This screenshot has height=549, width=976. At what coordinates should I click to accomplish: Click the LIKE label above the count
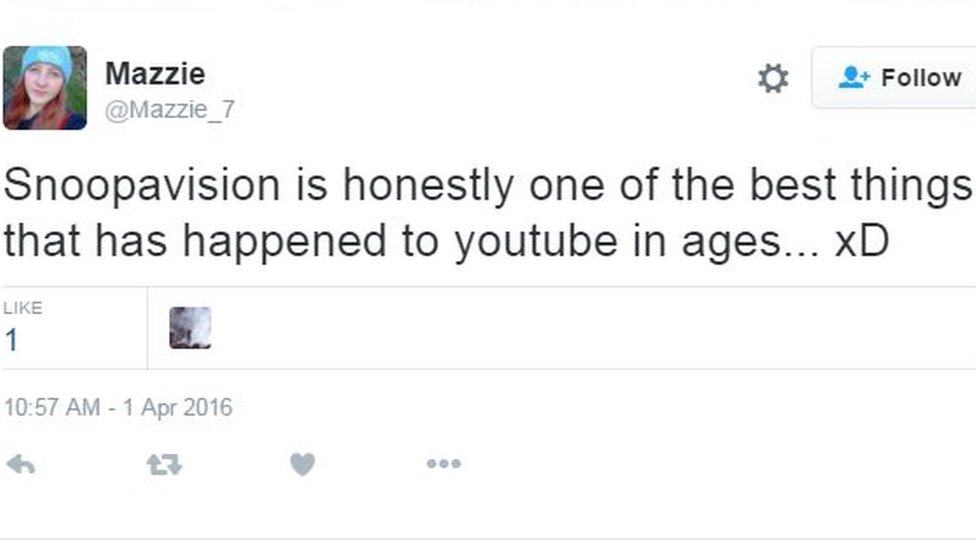[x=23, y=308]
